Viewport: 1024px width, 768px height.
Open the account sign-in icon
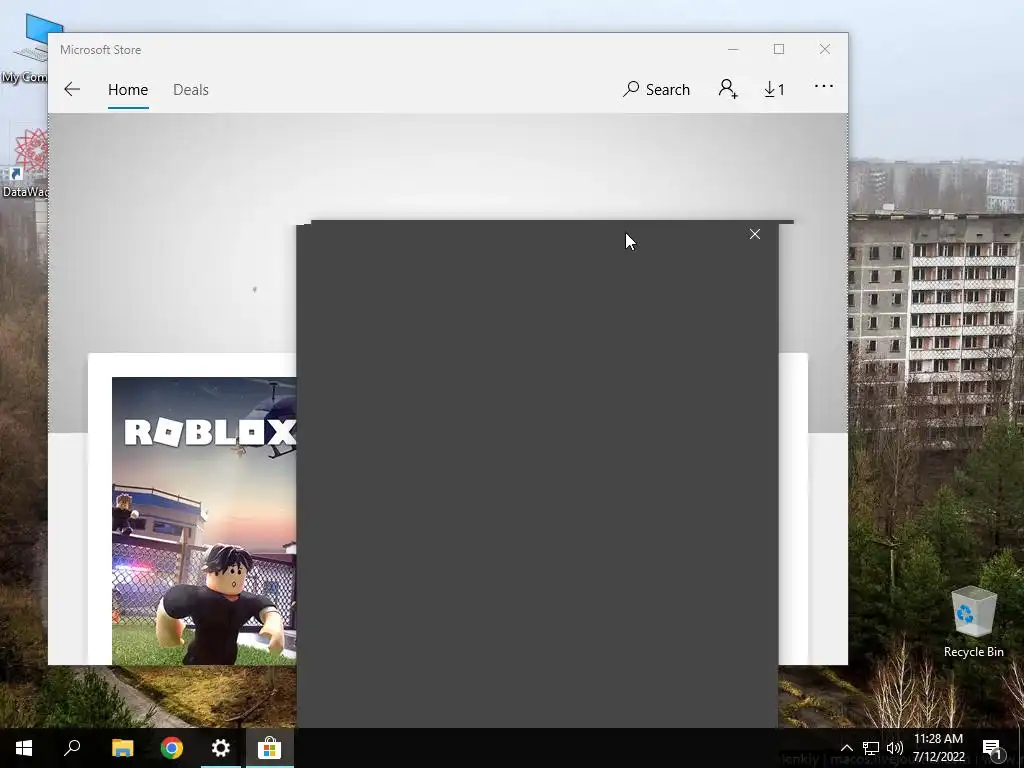coord(728,89)
